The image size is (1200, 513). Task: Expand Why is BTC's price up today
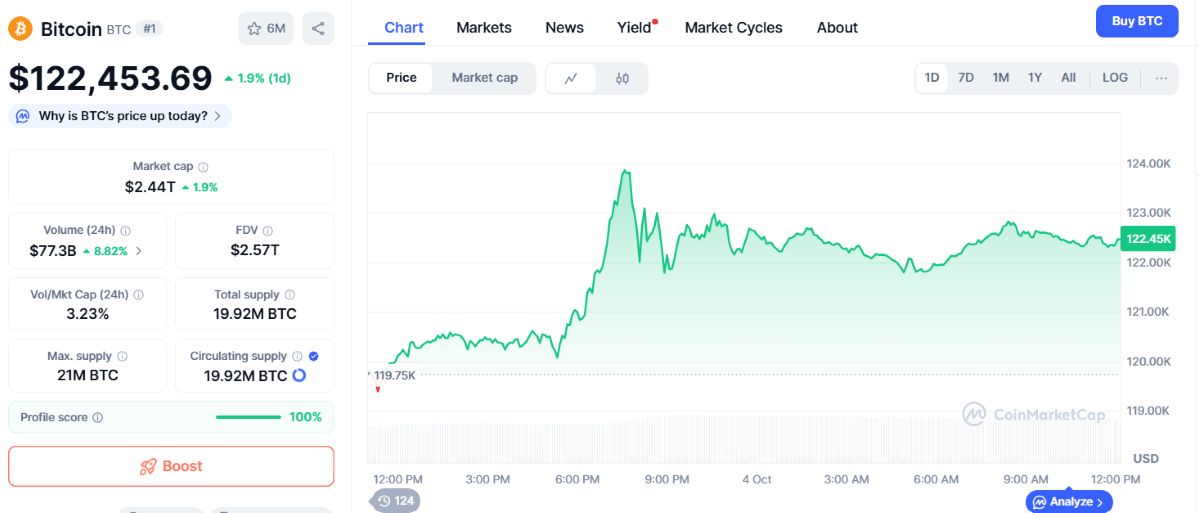tap(120, 116)
